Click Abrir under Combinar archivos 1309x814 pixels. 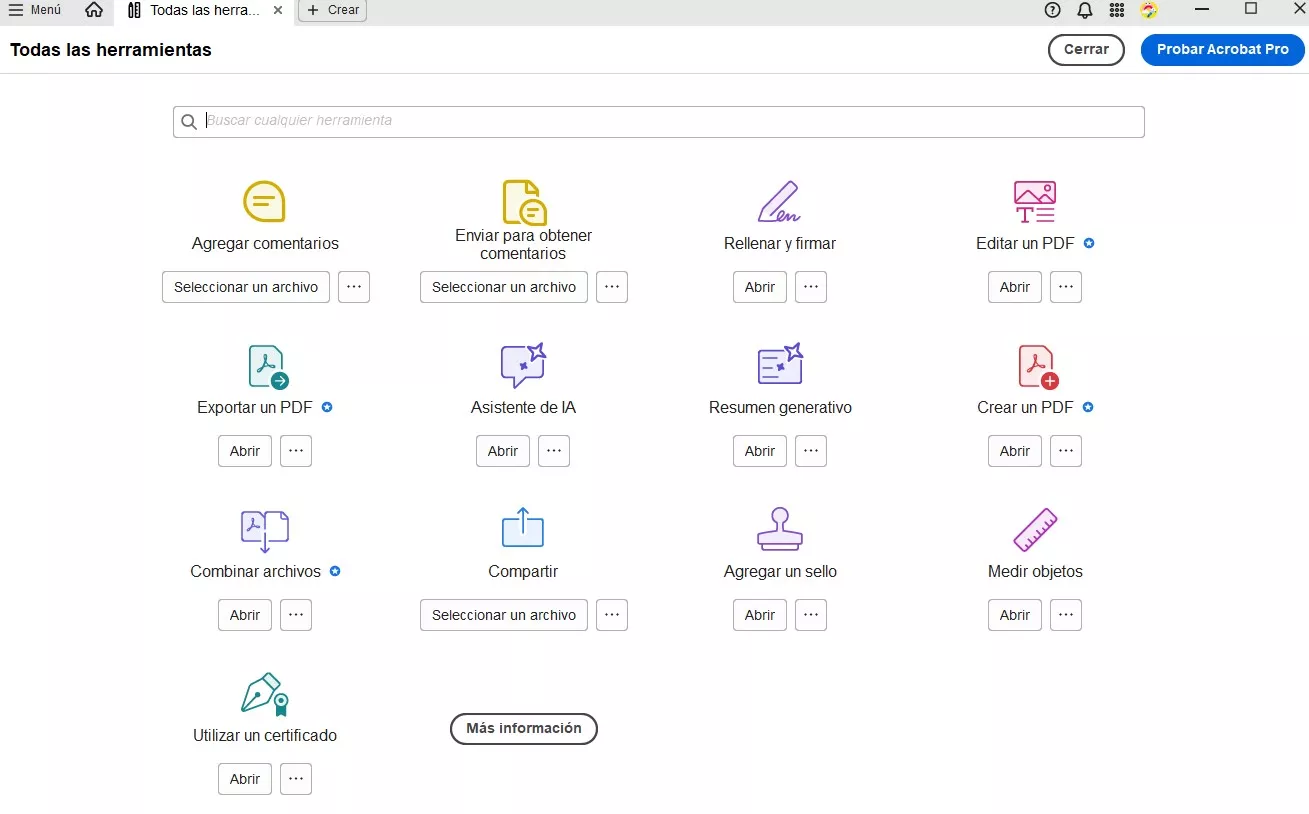pos(245,615)
